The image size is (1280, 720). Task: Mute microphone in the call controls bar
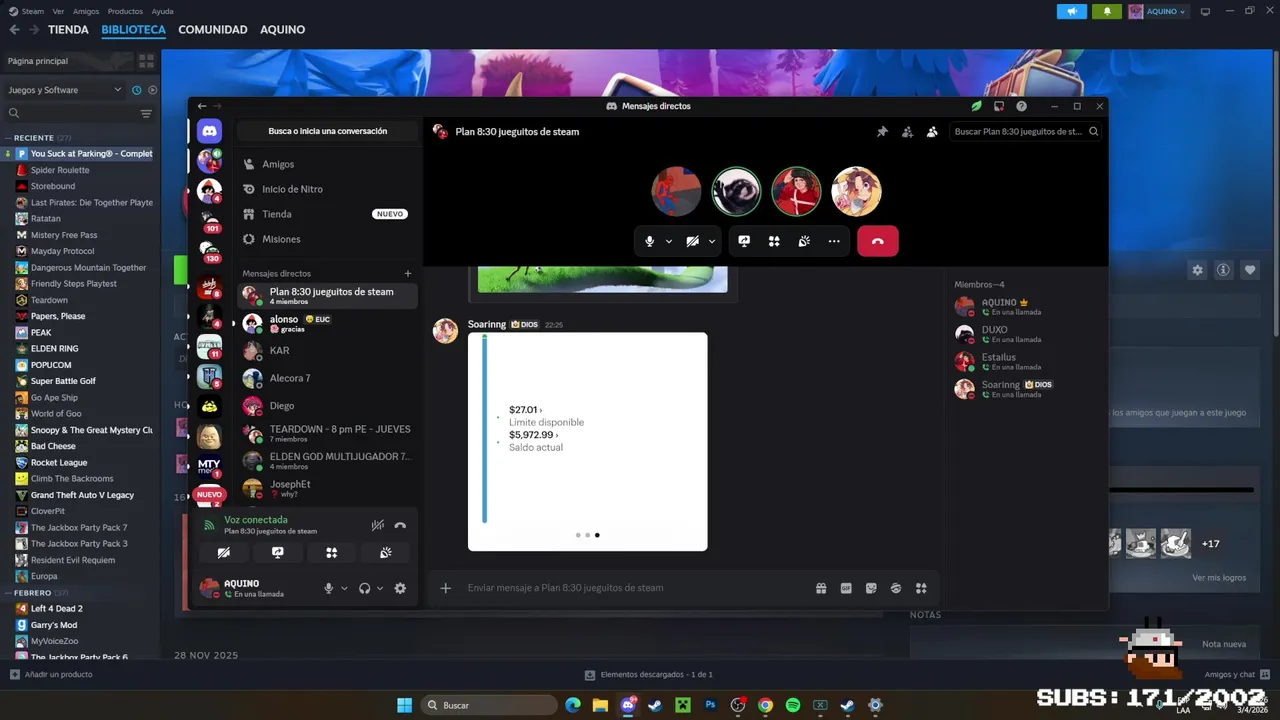(x=649, y=241)
